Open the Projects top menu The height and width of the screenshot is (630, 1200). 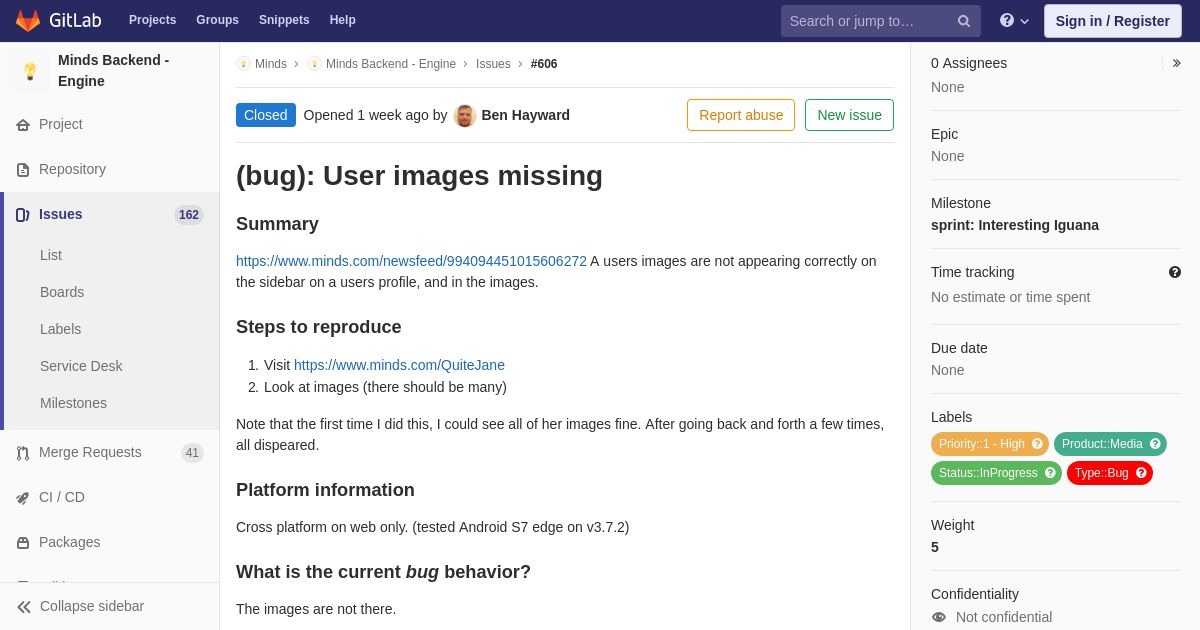point(152,20)
